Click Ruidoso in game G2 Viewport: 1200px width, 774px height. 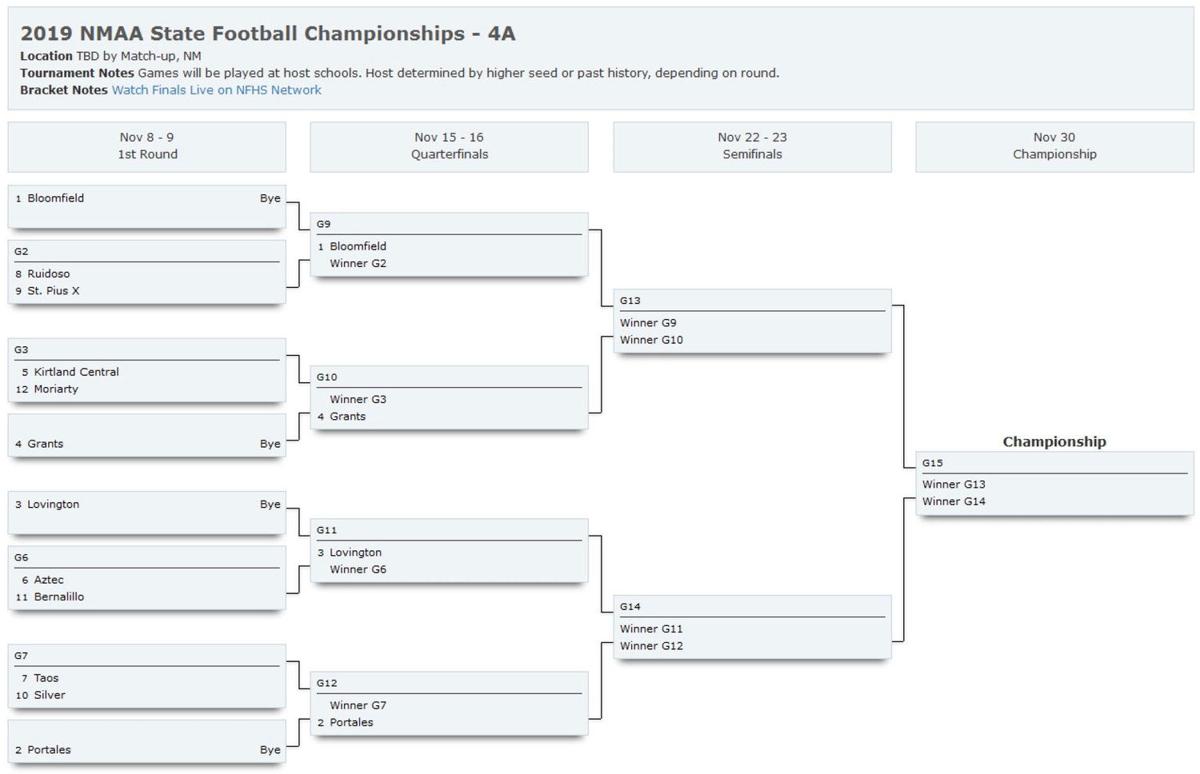pos(49,274)
